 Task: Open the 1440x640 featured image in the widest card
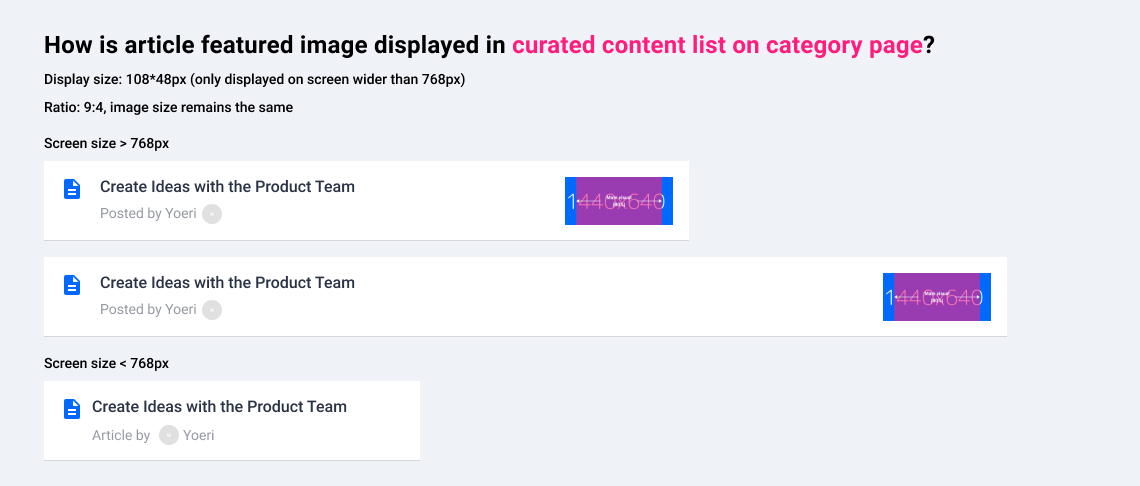pos(936,297)
